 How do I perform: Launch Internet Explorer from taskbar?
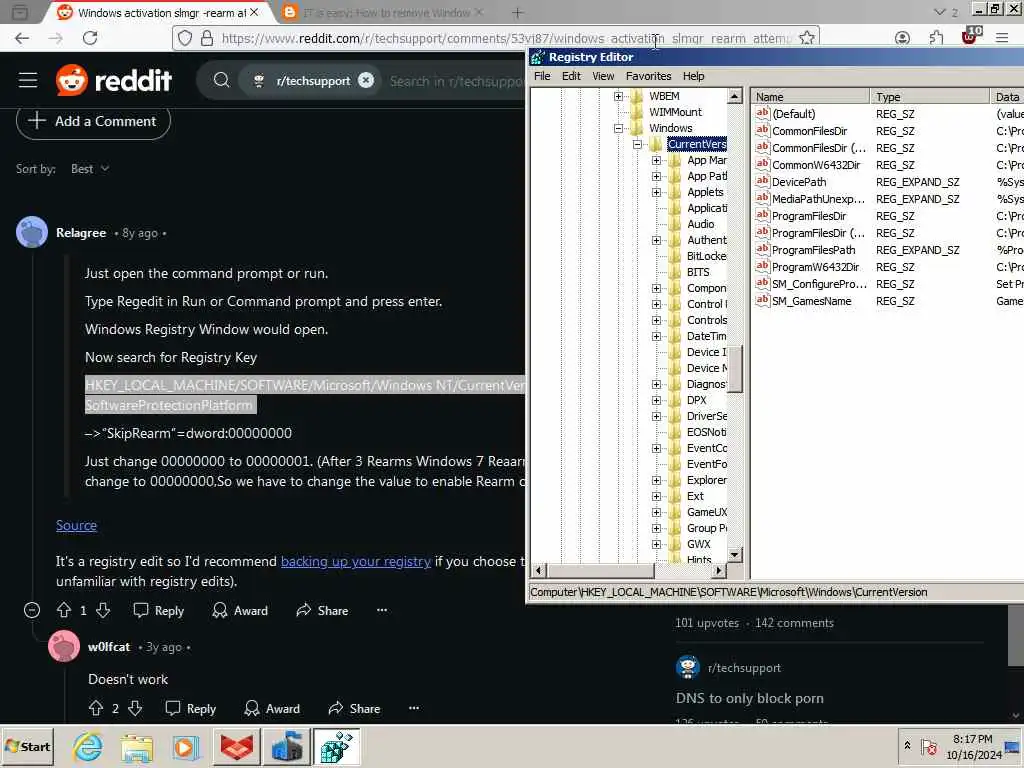pyautogui.click(x=88, y=746)
